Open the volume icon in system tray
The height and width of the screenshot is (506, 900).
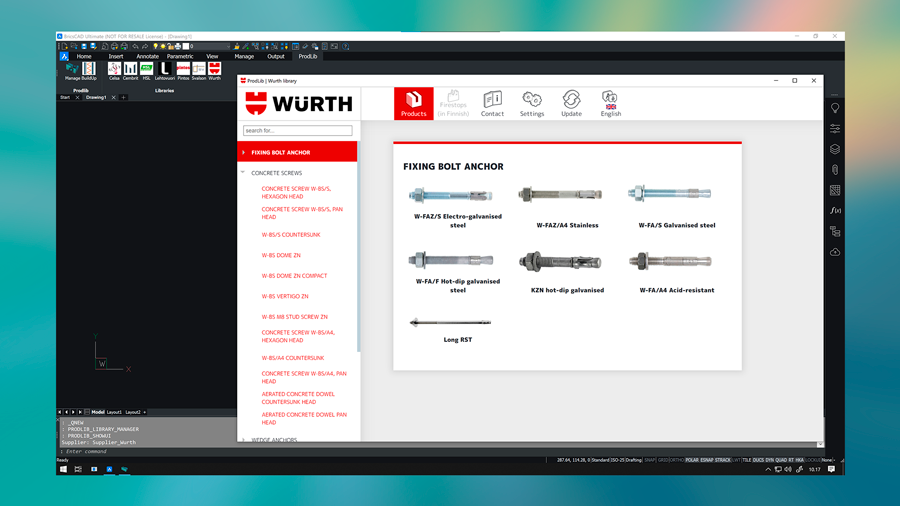(788, 469)
